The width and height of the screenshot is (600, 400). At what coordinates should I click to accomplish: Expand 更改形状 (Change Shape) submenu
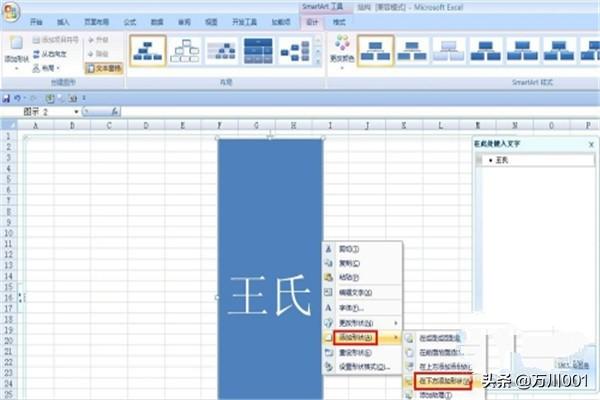click(362, 323)
